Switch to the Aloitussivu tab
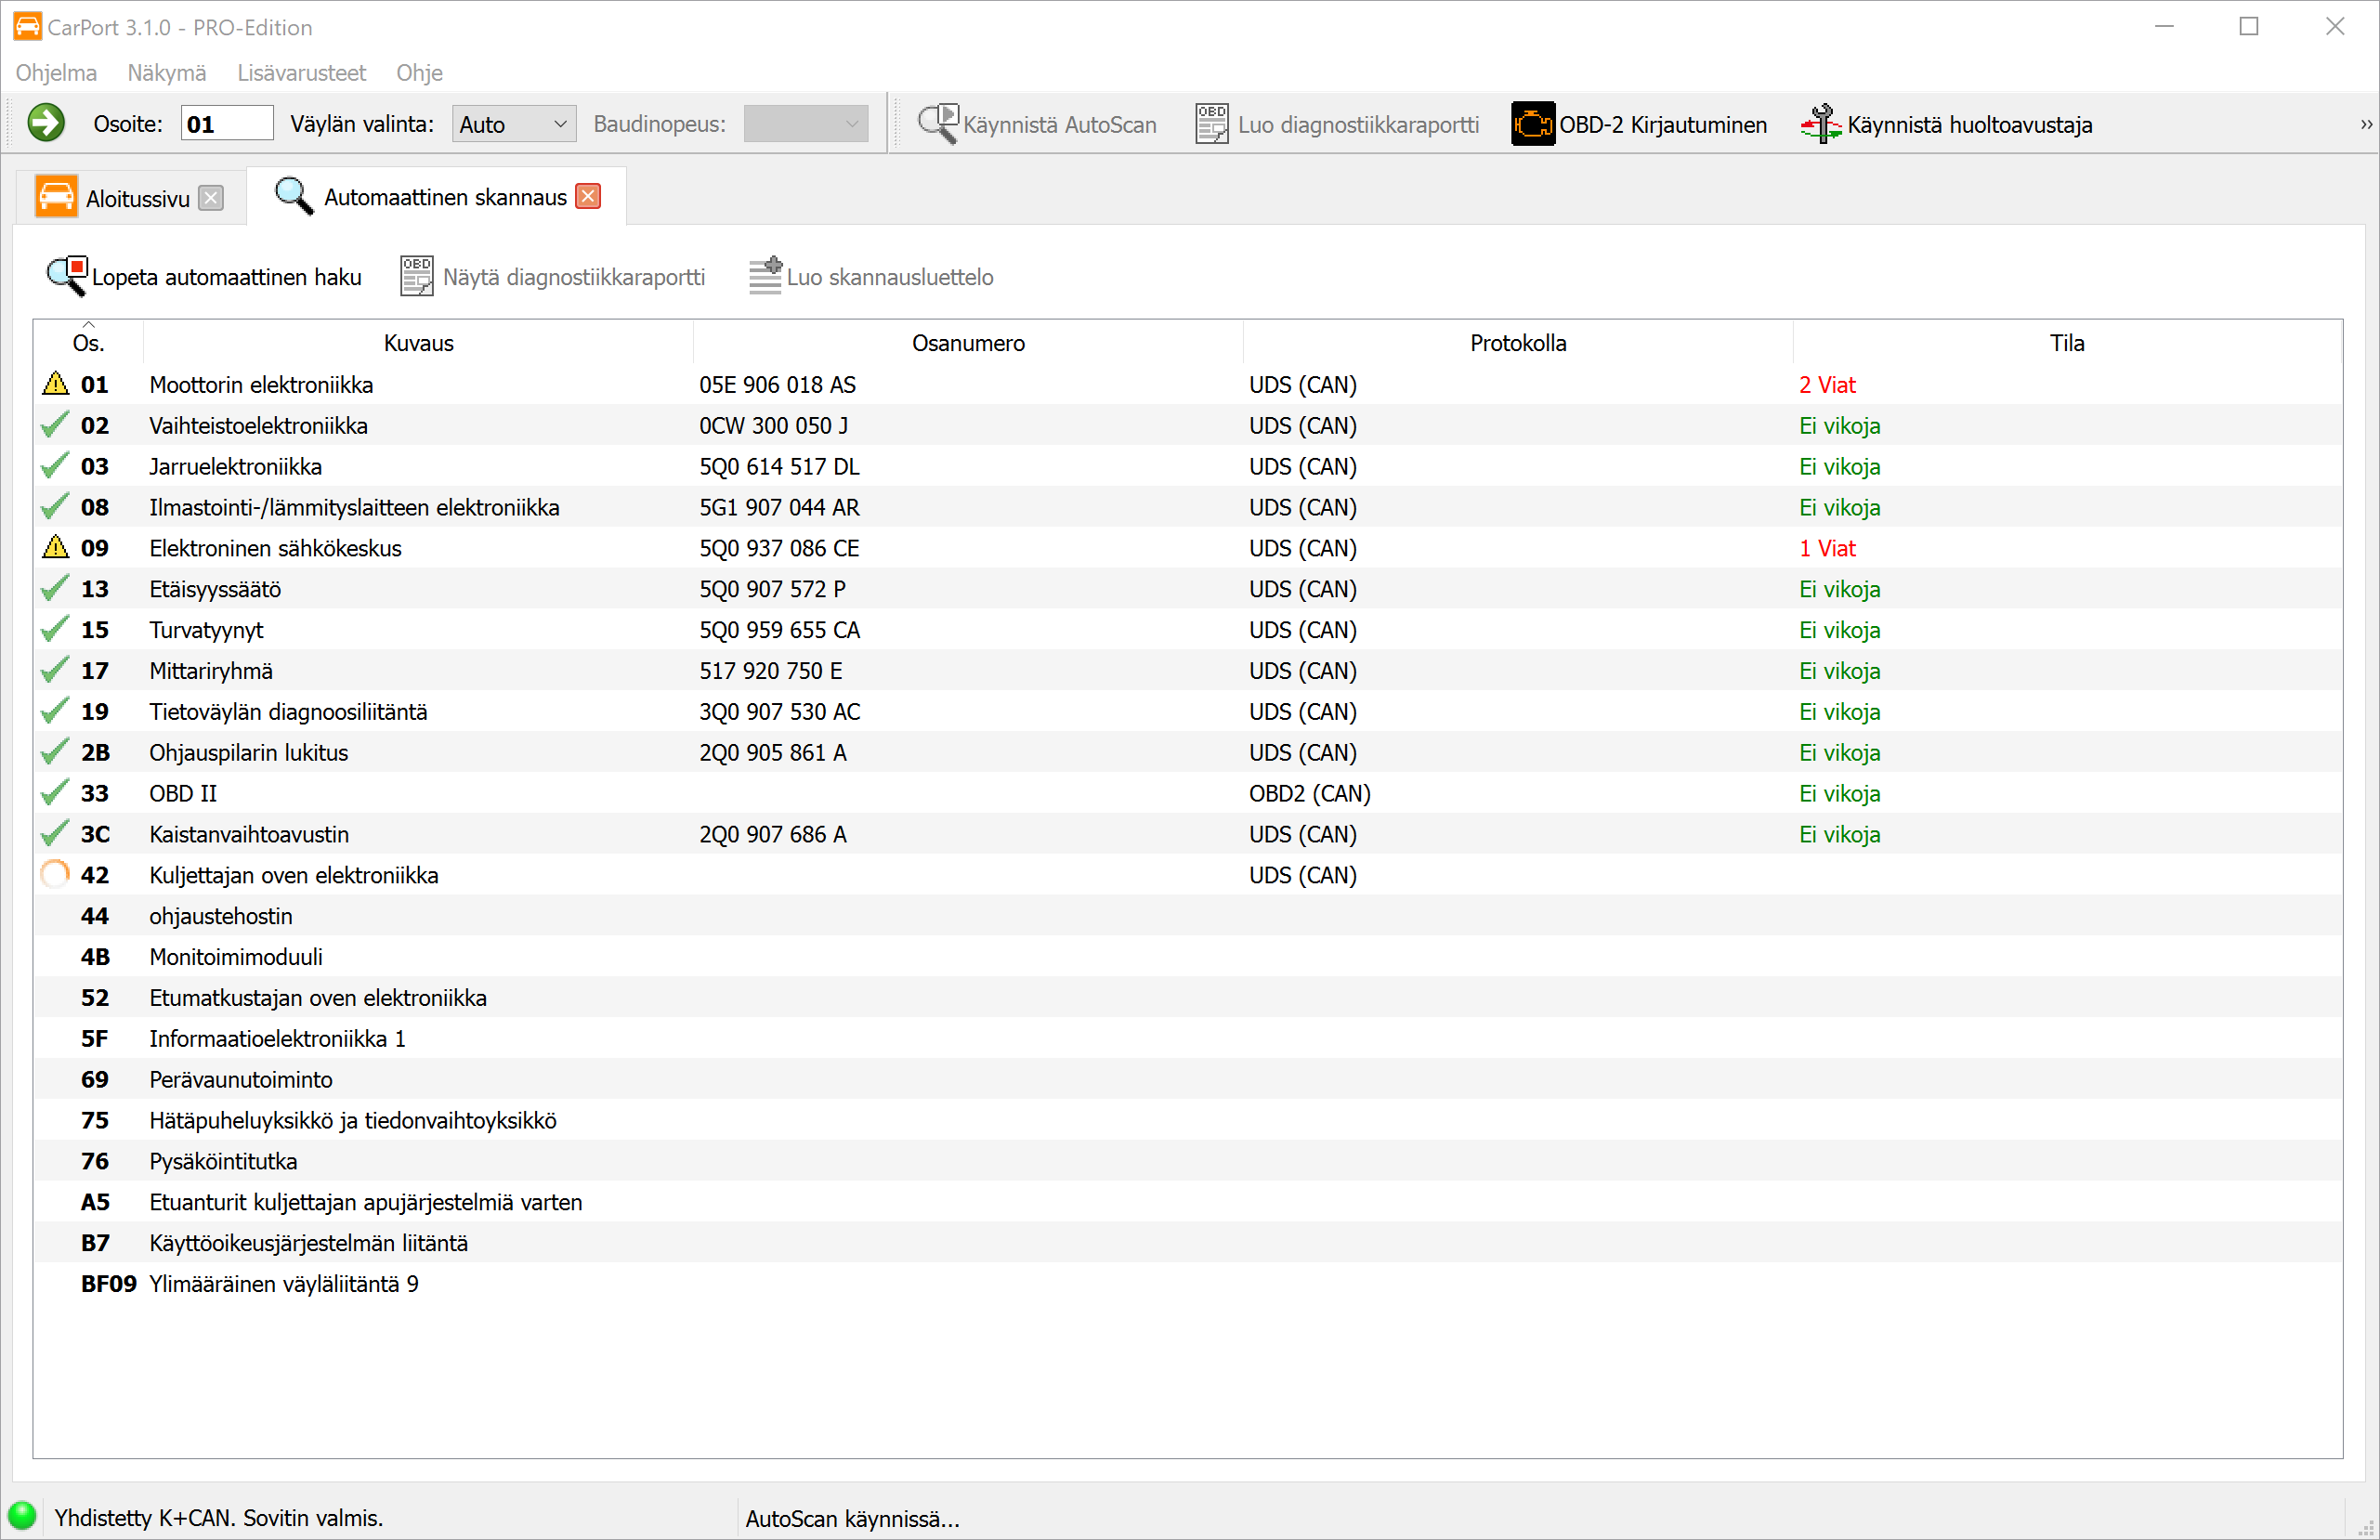Viewport: 2380px width, 1540px height. 136,198
